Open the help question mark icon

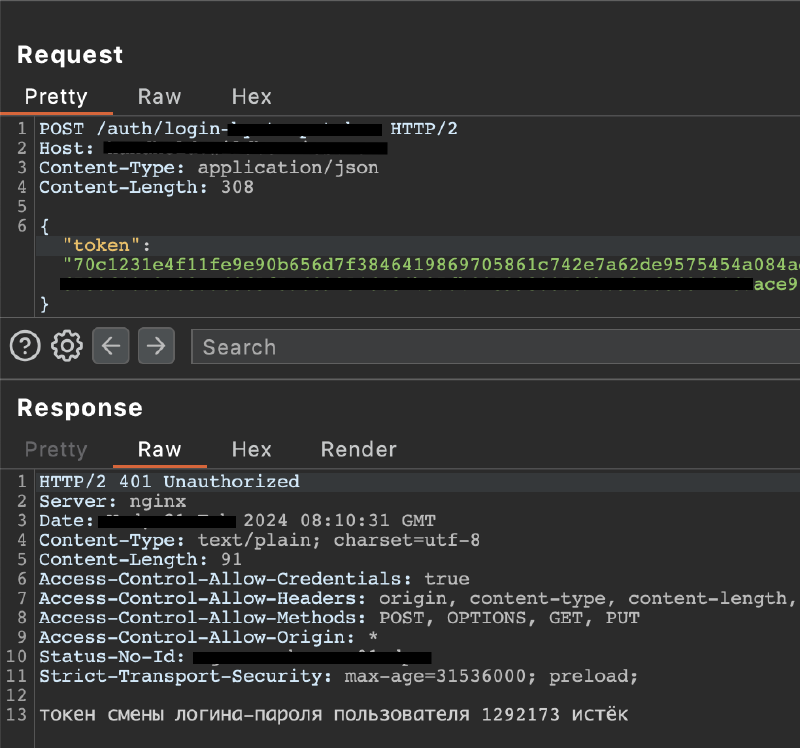25,346
